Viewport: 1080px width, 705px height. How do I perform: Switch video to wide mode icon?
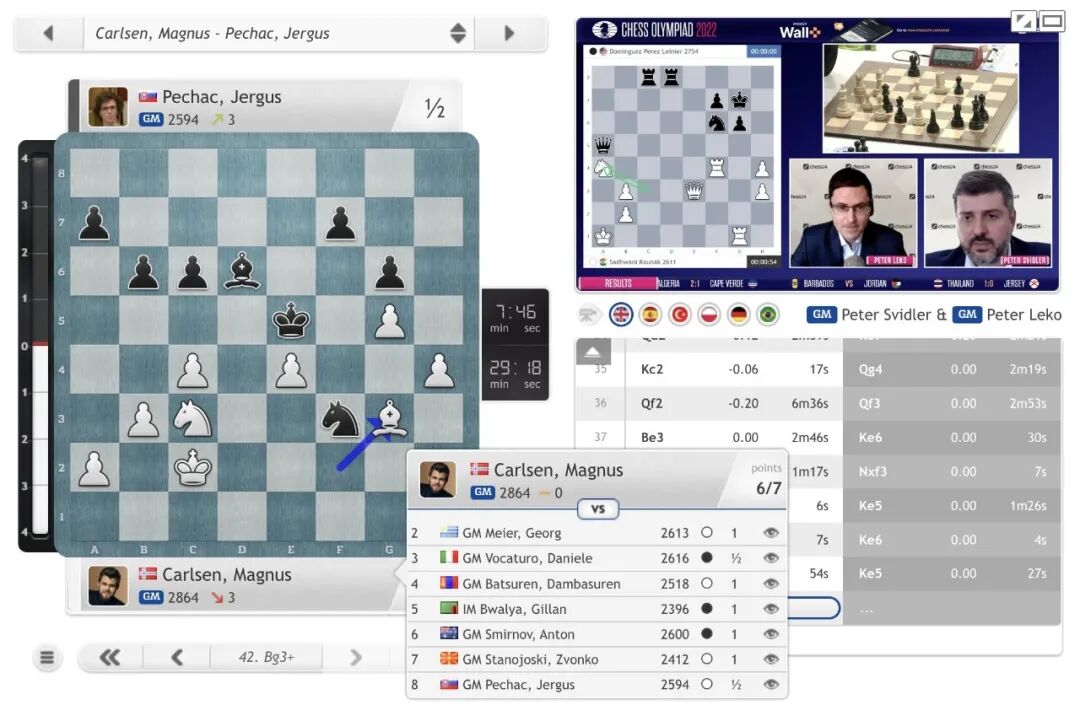(x=1052, y=21)
